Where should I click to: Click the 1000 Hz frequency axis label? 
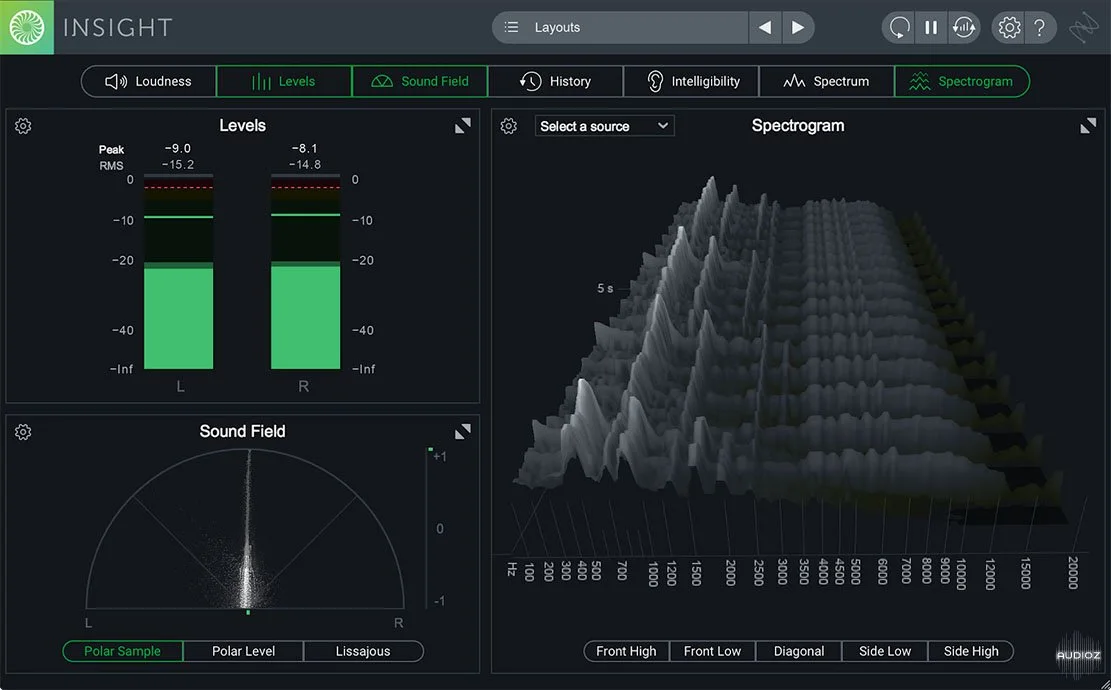(653, 574)
